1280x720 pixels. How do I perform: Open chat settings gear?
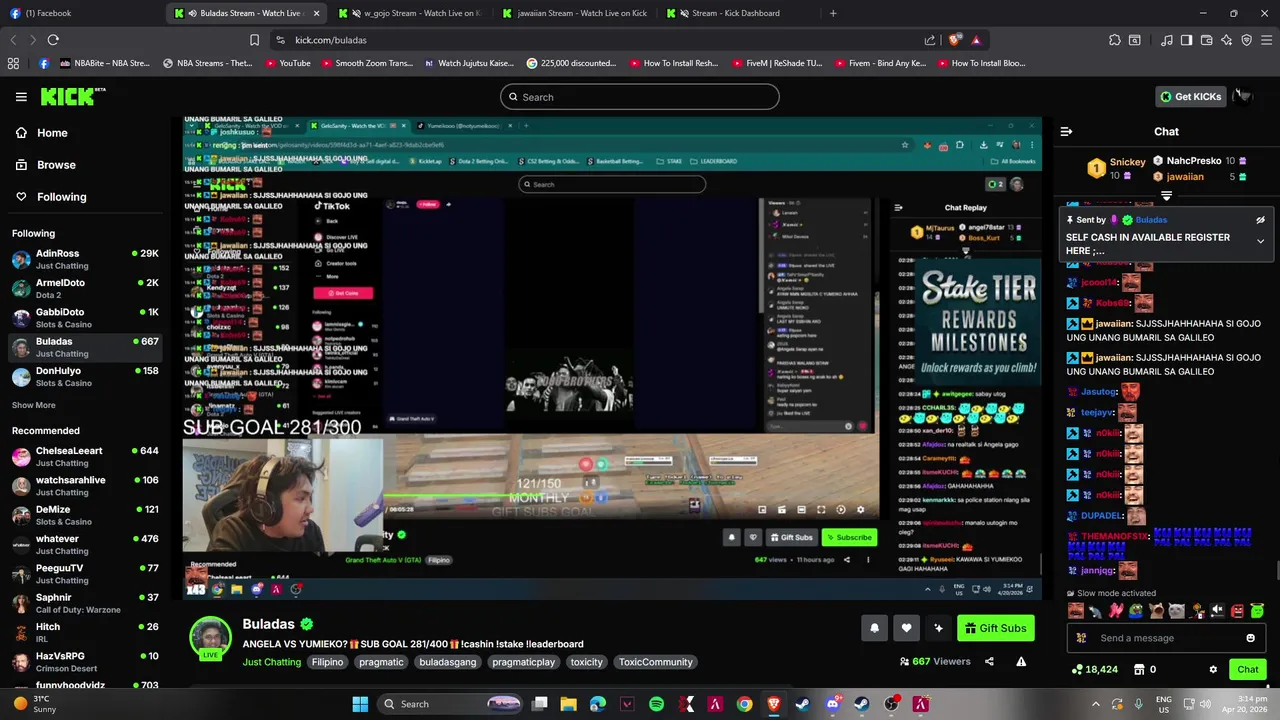pos(1213,669)
